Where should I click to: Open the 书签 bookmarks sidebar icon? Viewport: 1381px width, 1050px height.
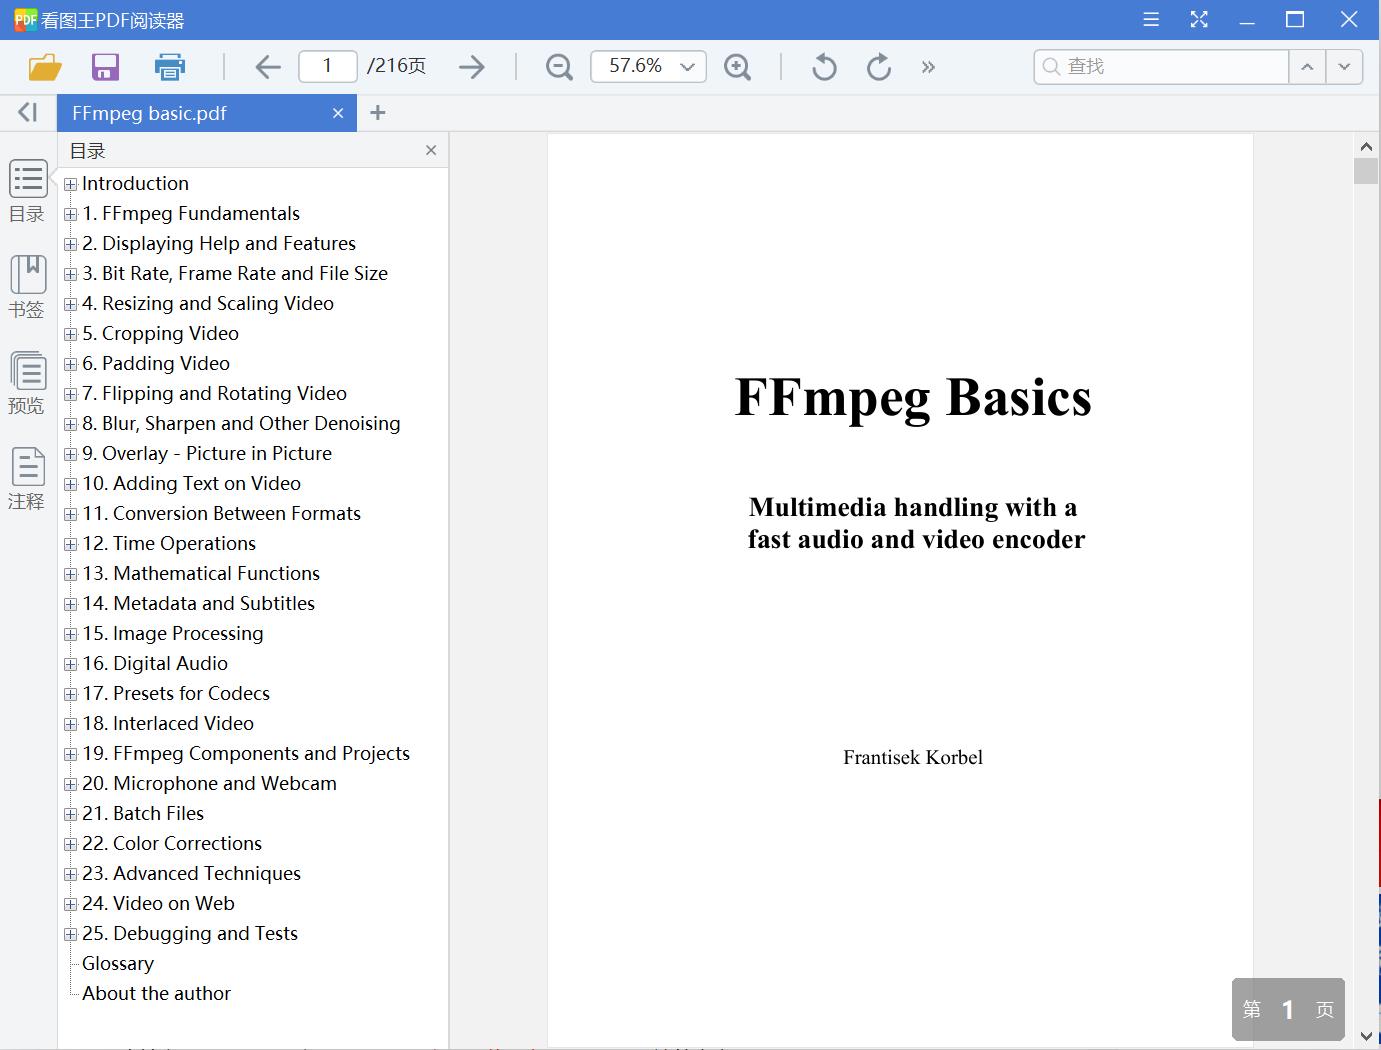pyautogui.click(x=28, y=287)
